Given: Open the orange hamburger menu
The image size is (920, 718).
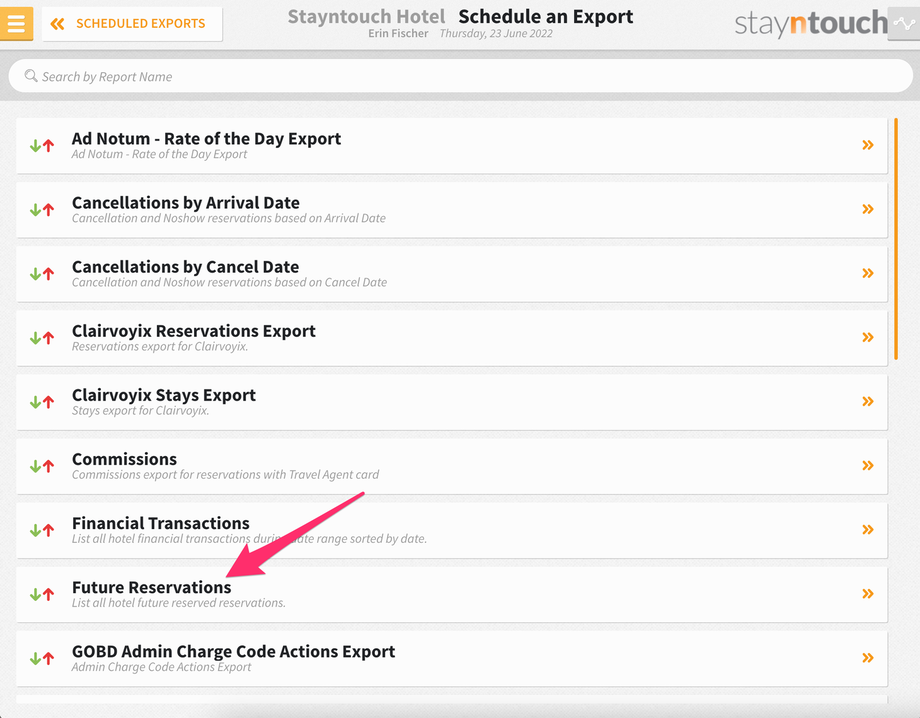Looking at the screenshot, I should pyautogui.click(x=16, y=23).
